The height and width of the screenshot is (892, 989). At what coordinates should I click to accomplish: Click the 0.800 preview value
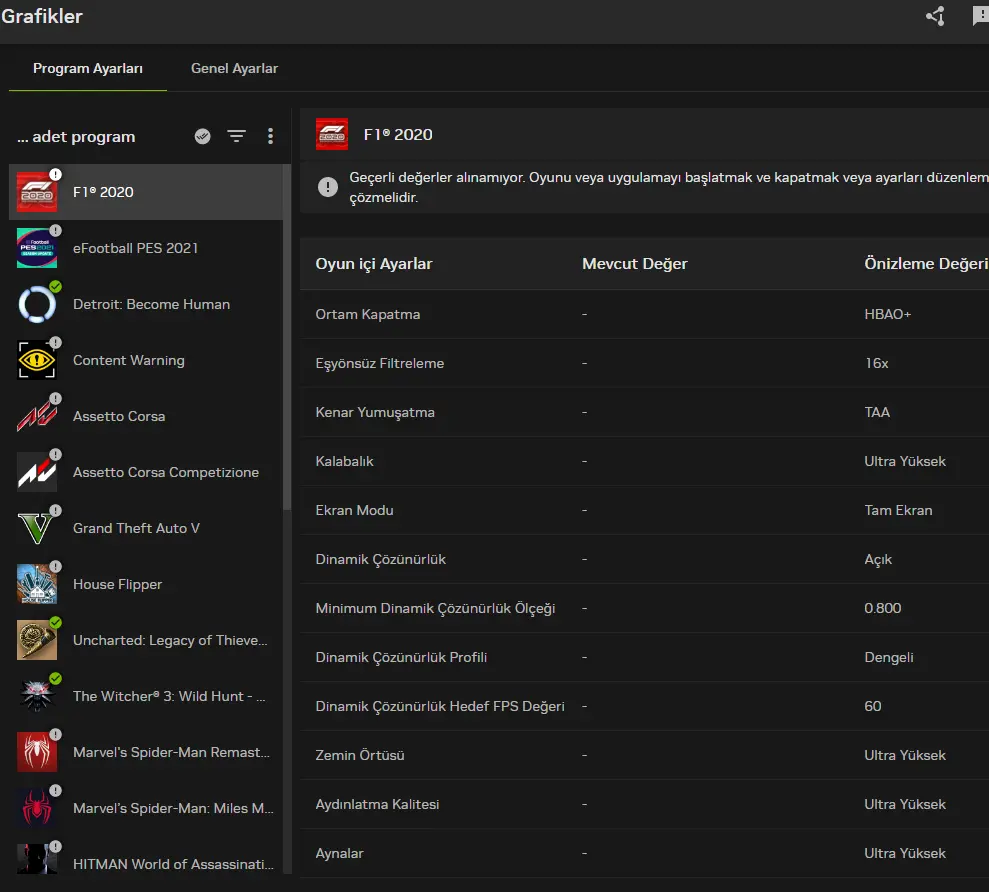click(x=882, y=608)
